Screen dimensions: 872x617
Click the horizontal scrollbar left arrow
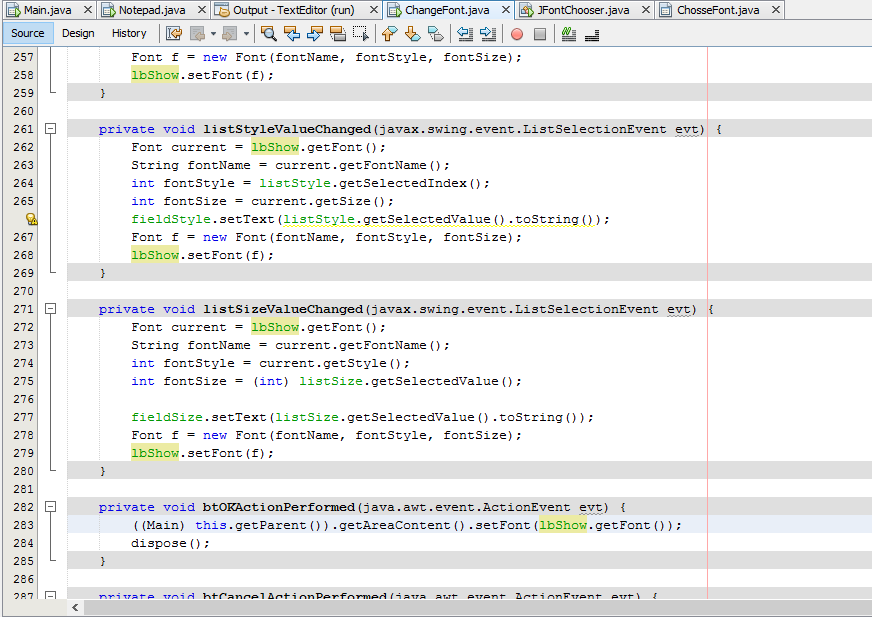[75, 607]
